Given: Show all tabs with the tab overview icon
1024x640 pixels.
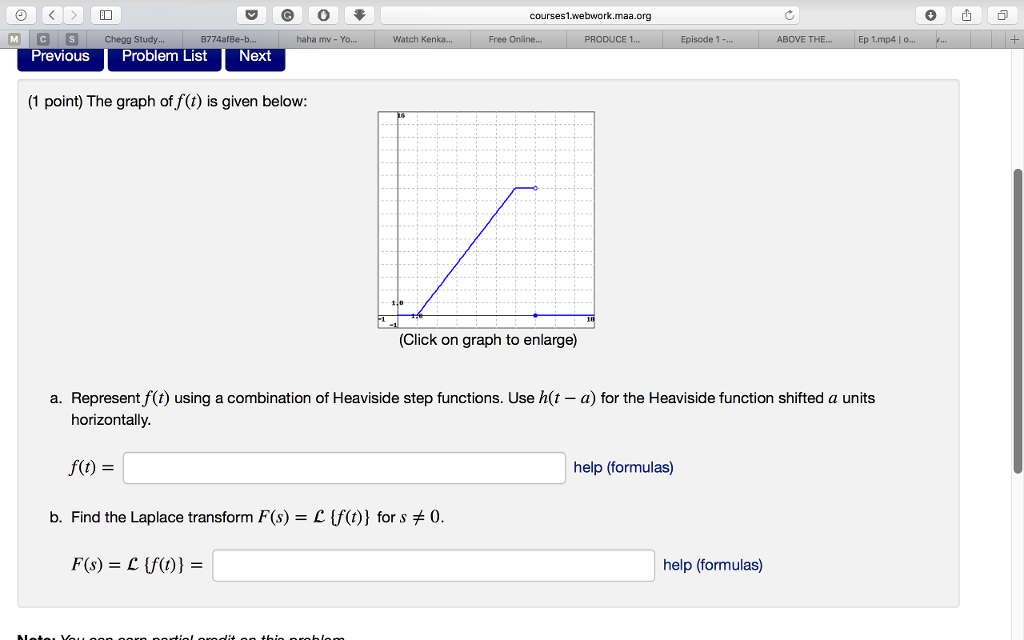Looking at the screenshot, I should pos(1005,14).
